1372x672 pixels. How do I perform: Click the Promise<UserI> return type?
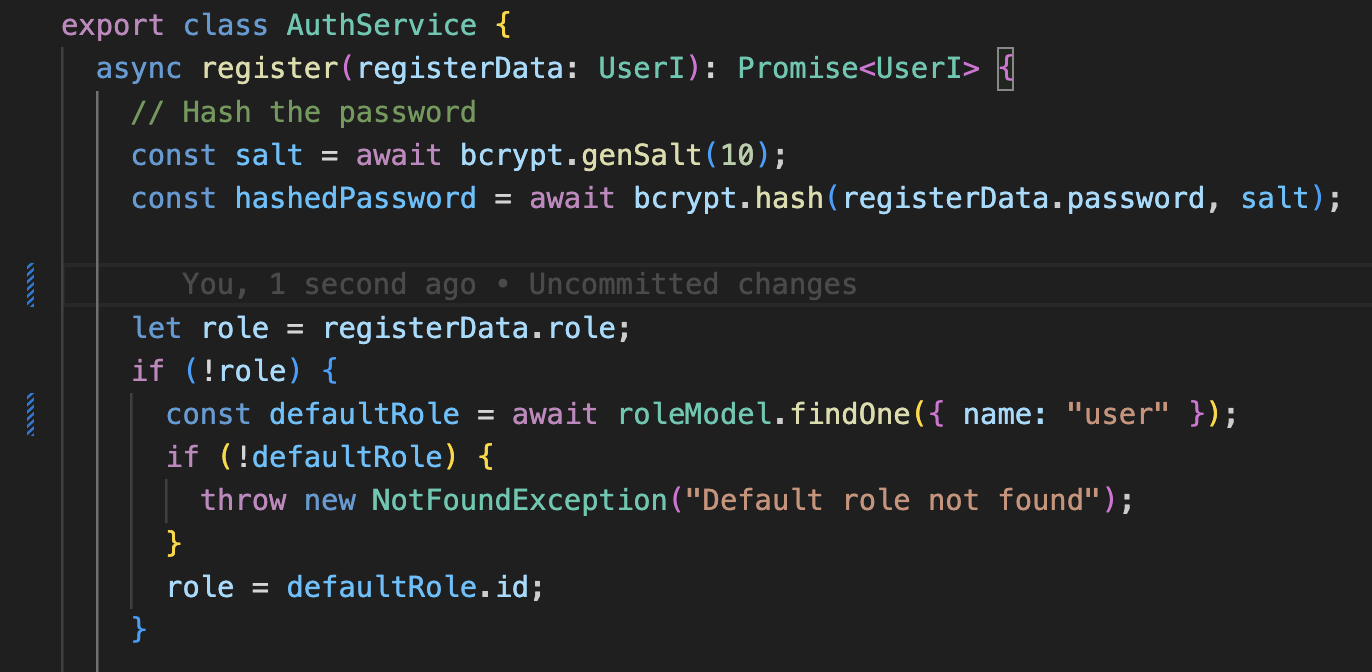[x=858, y=68]
